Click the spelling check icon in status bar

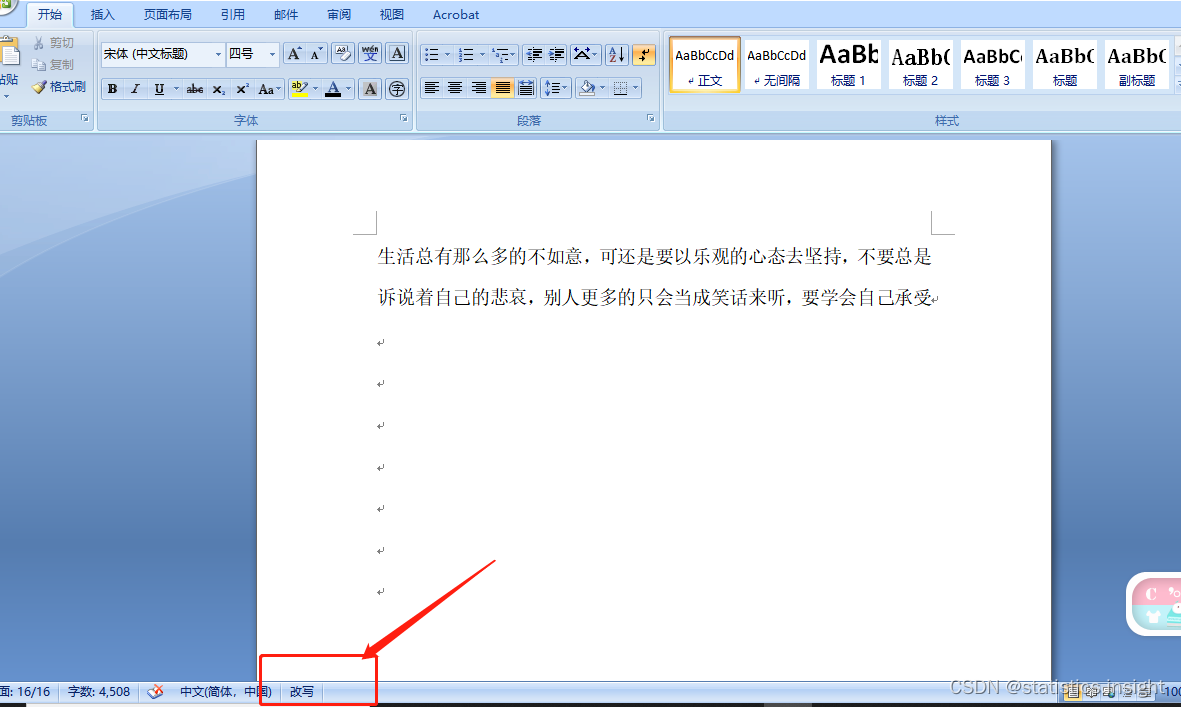155,691
